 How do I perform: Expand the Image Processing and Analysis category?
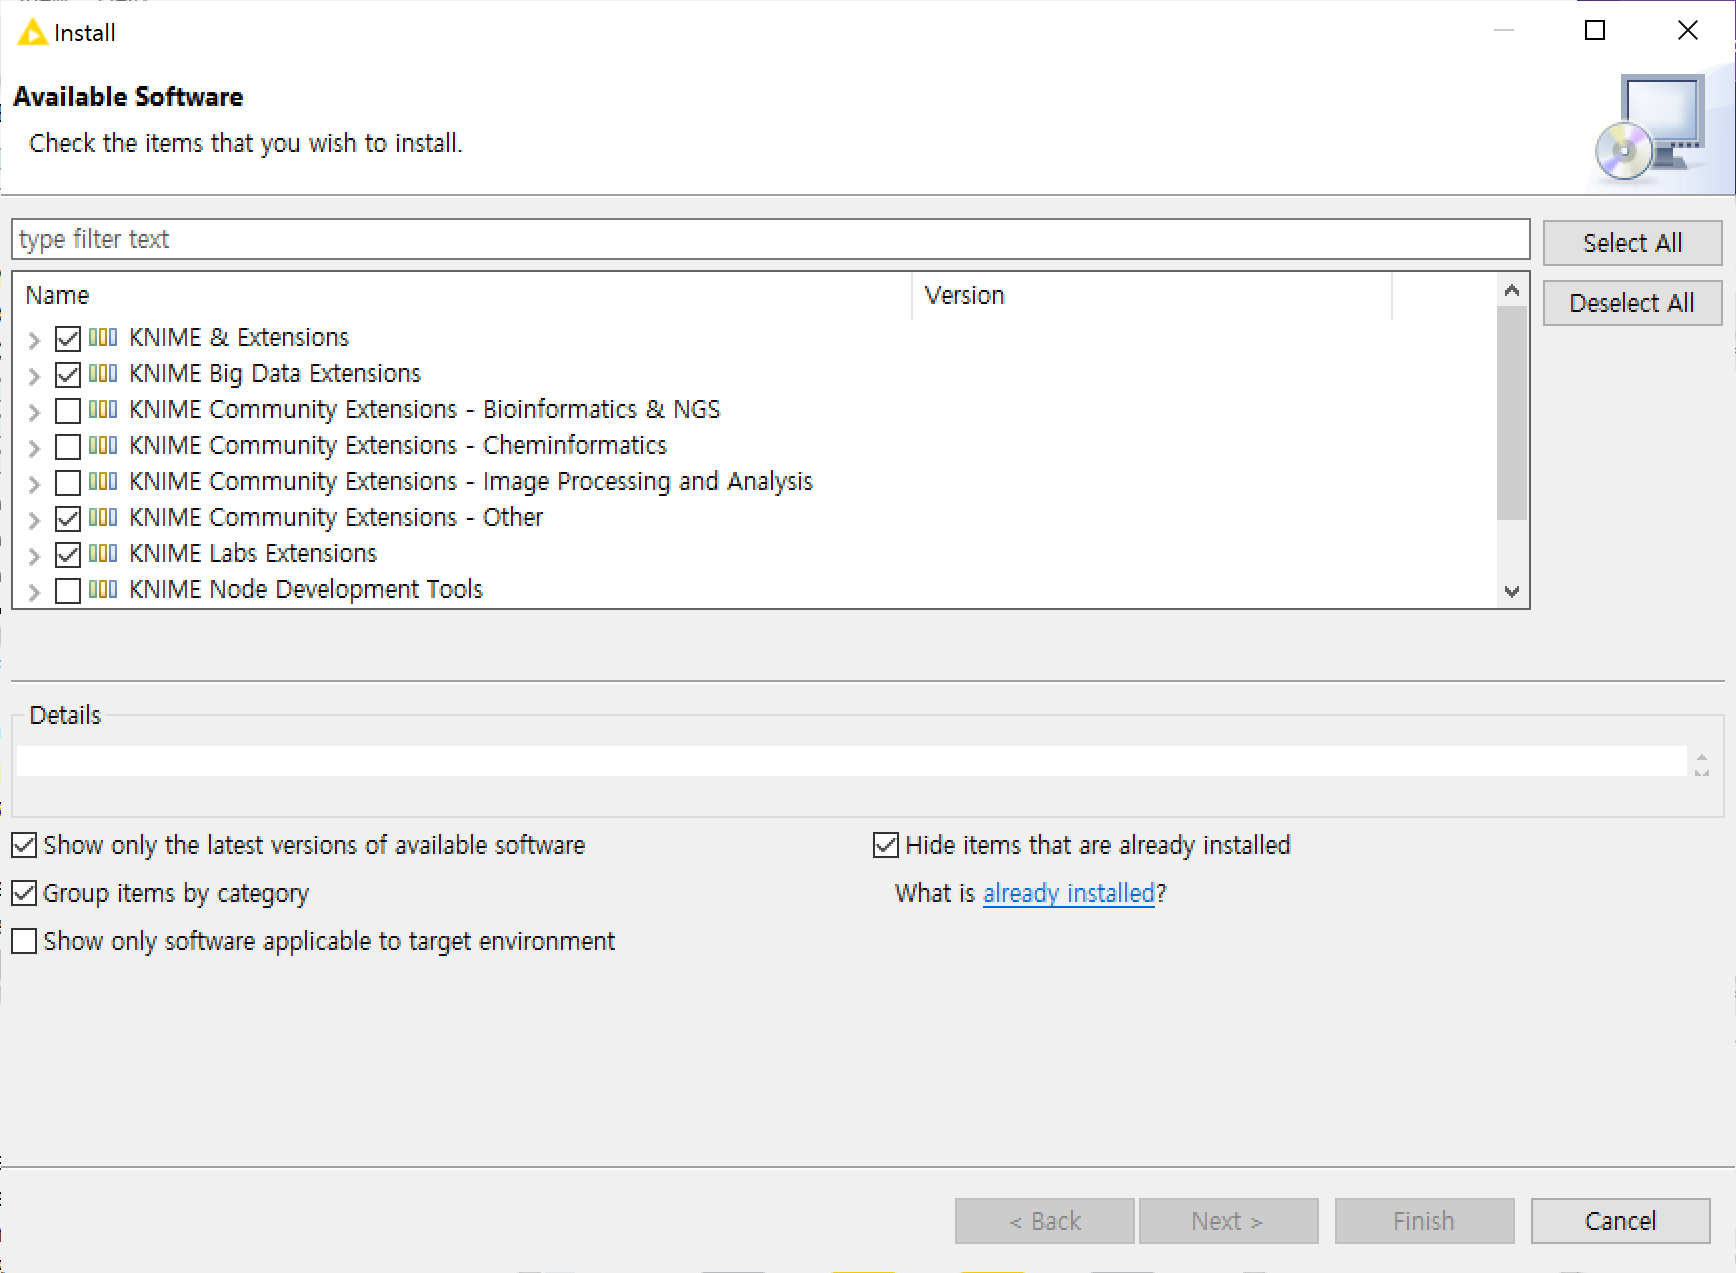click(34, 484)
